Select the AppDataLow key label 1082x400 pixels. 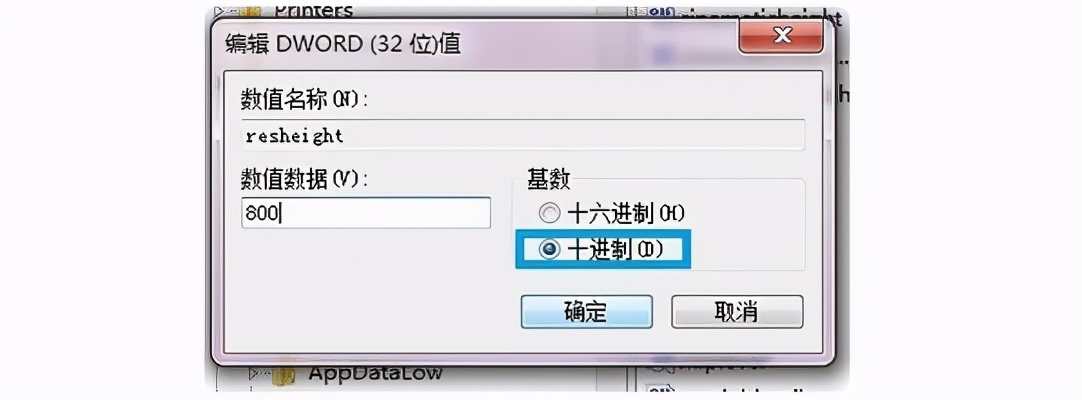tap(376, 374)
